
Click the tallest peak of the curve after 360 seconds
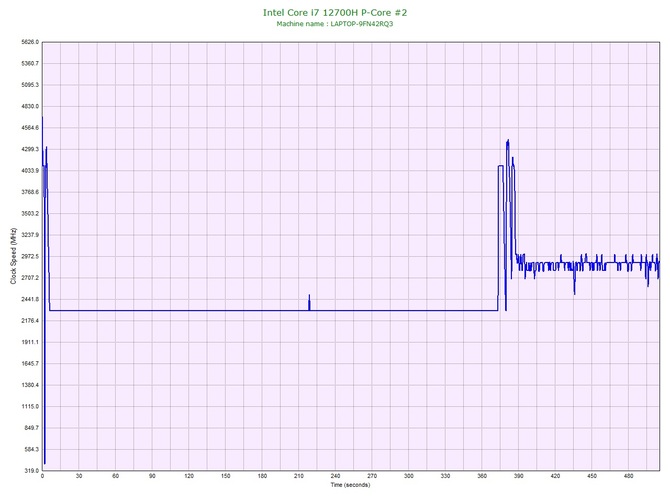click(508, 141)
